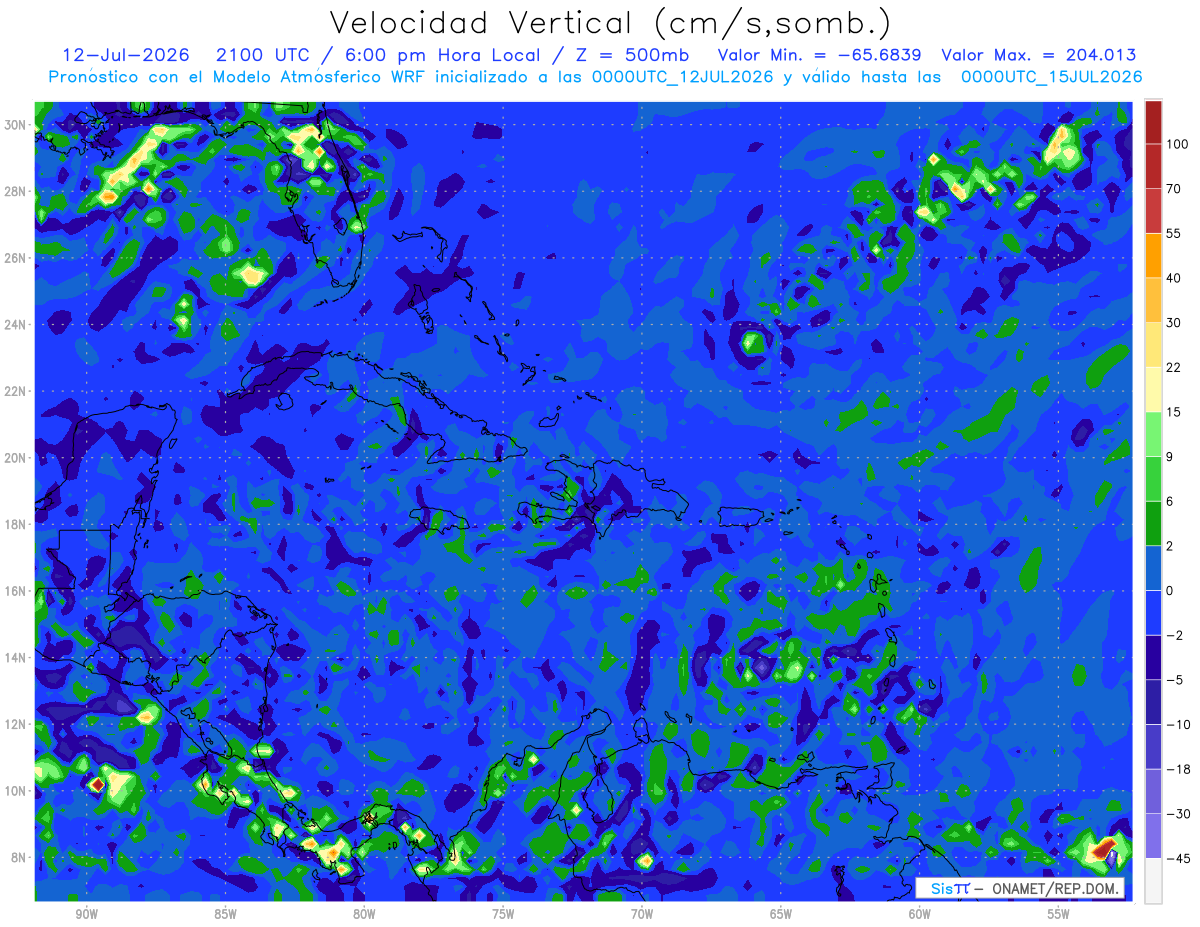Click the longitude label "85W"
1200x927 pixels.
tap(225, 914)
